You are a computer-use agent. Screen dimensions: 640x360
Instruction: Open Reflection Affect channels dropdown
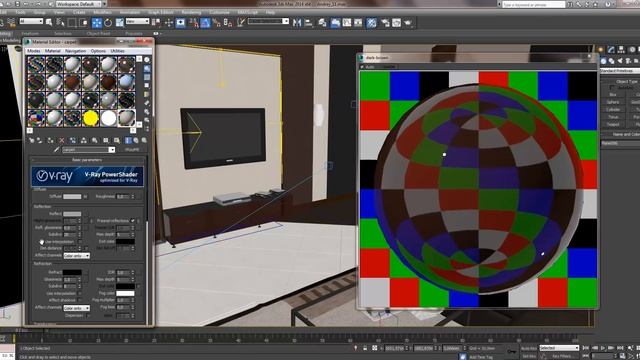(76, 256)
